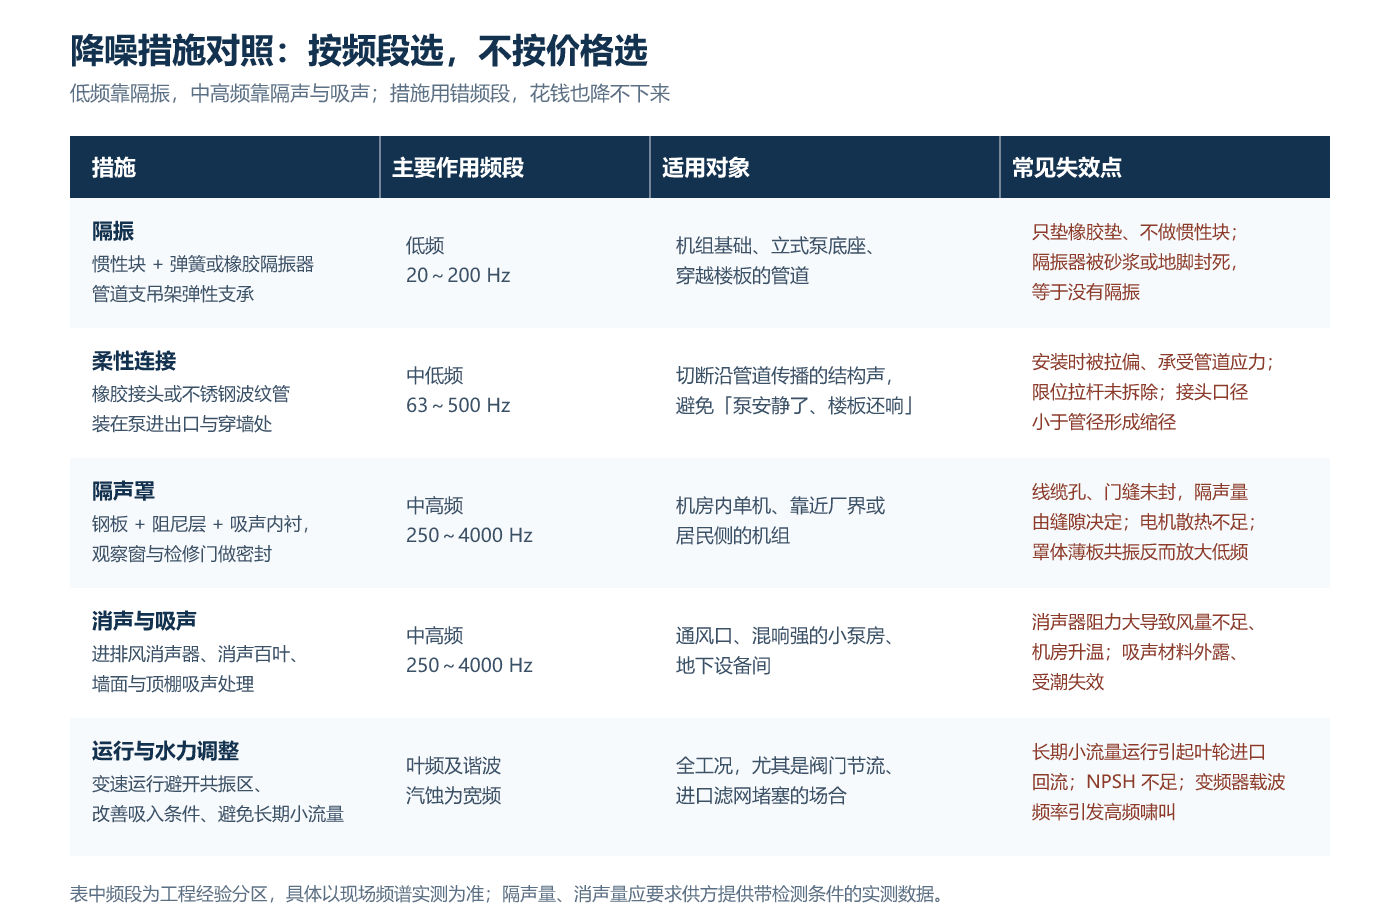Select the column header 适用对象

pyautogui.click(x=706, y=167)
